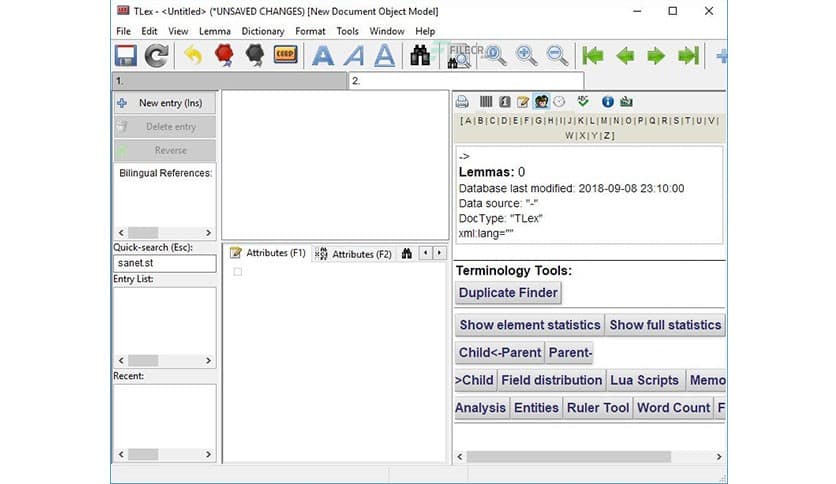Viewport: 836px width, 484px height.
Task: Jump to letter M in alphabet index
Action: [604, 120]
